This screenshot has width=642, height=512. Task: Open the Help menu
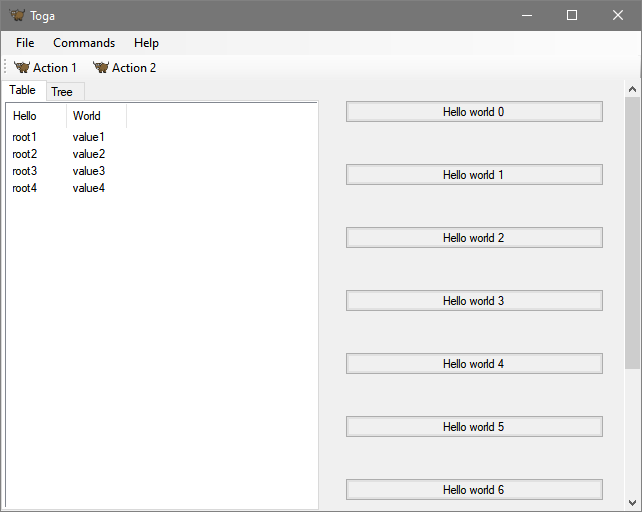[x=146, y=43]
